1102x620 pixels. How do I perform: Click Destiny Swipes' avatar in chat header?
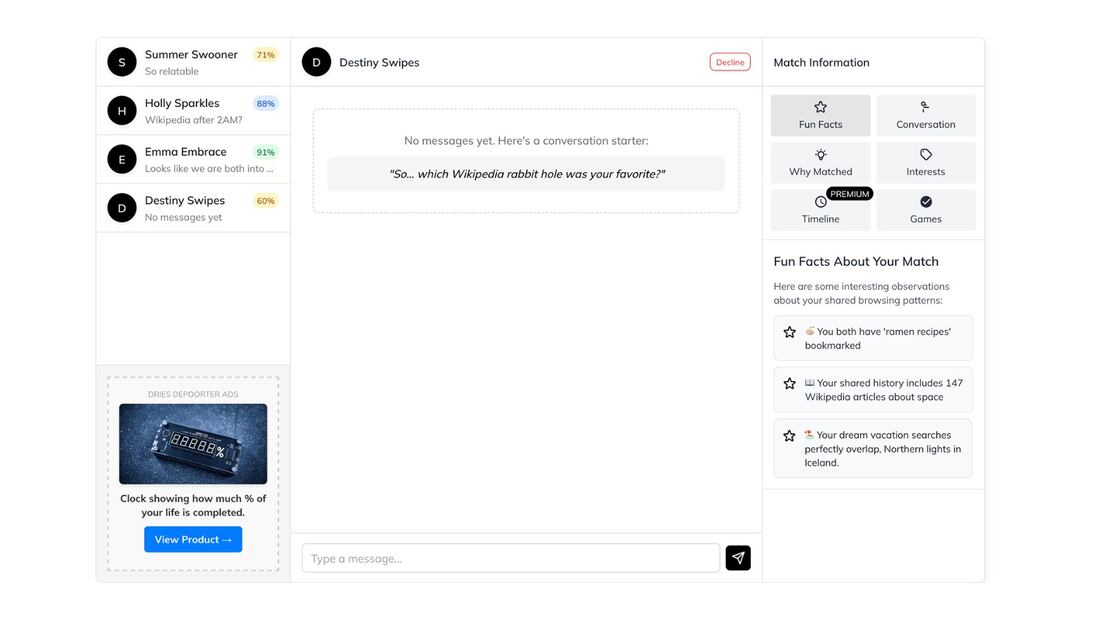[x=316, y=62]
